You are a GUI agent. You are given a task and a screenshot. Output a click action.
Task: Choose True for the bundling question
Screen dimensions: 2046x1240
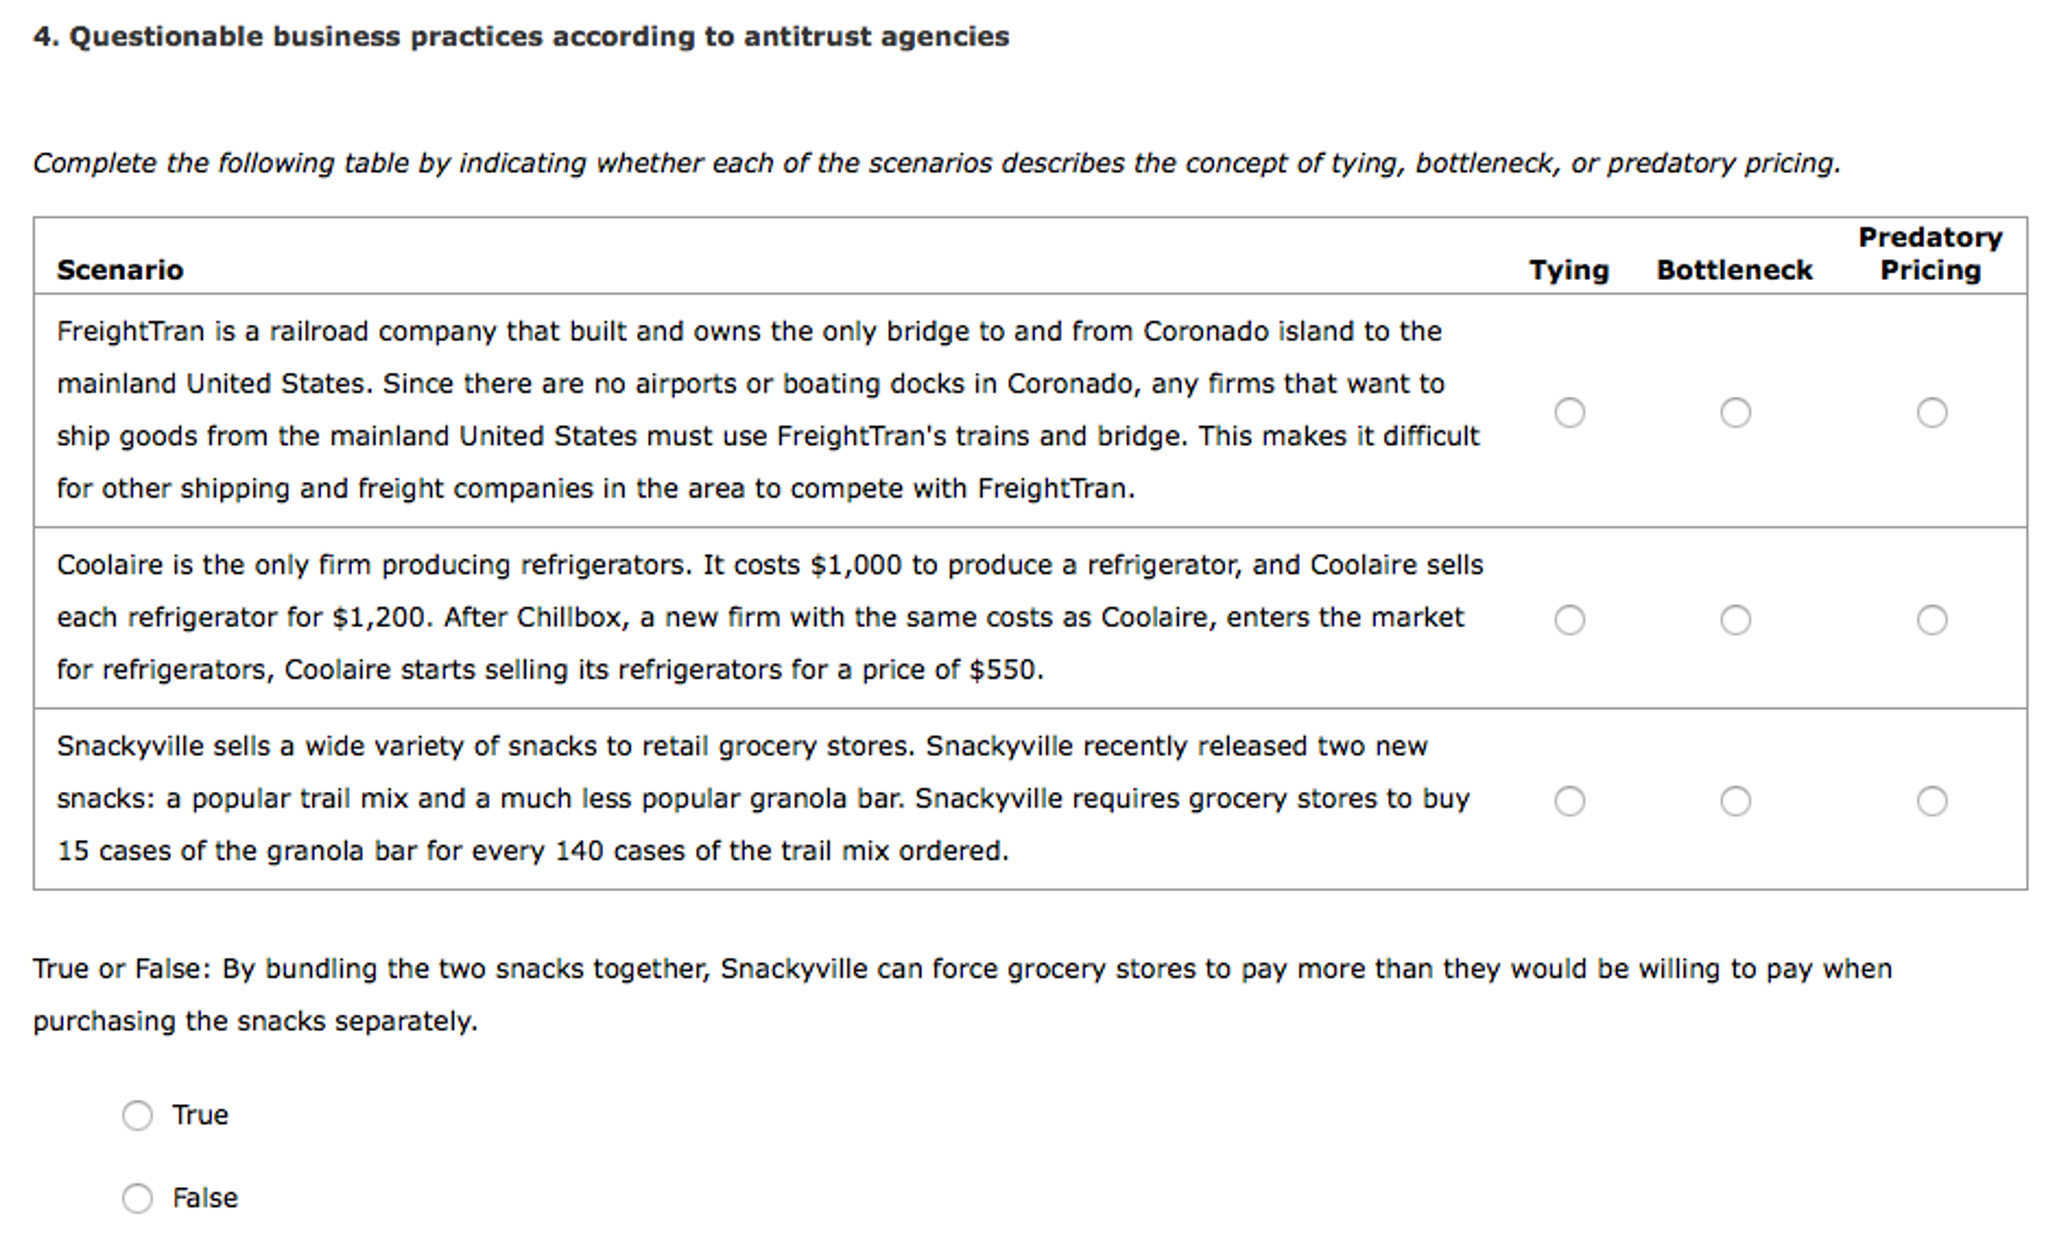[x=137, y=1114]
